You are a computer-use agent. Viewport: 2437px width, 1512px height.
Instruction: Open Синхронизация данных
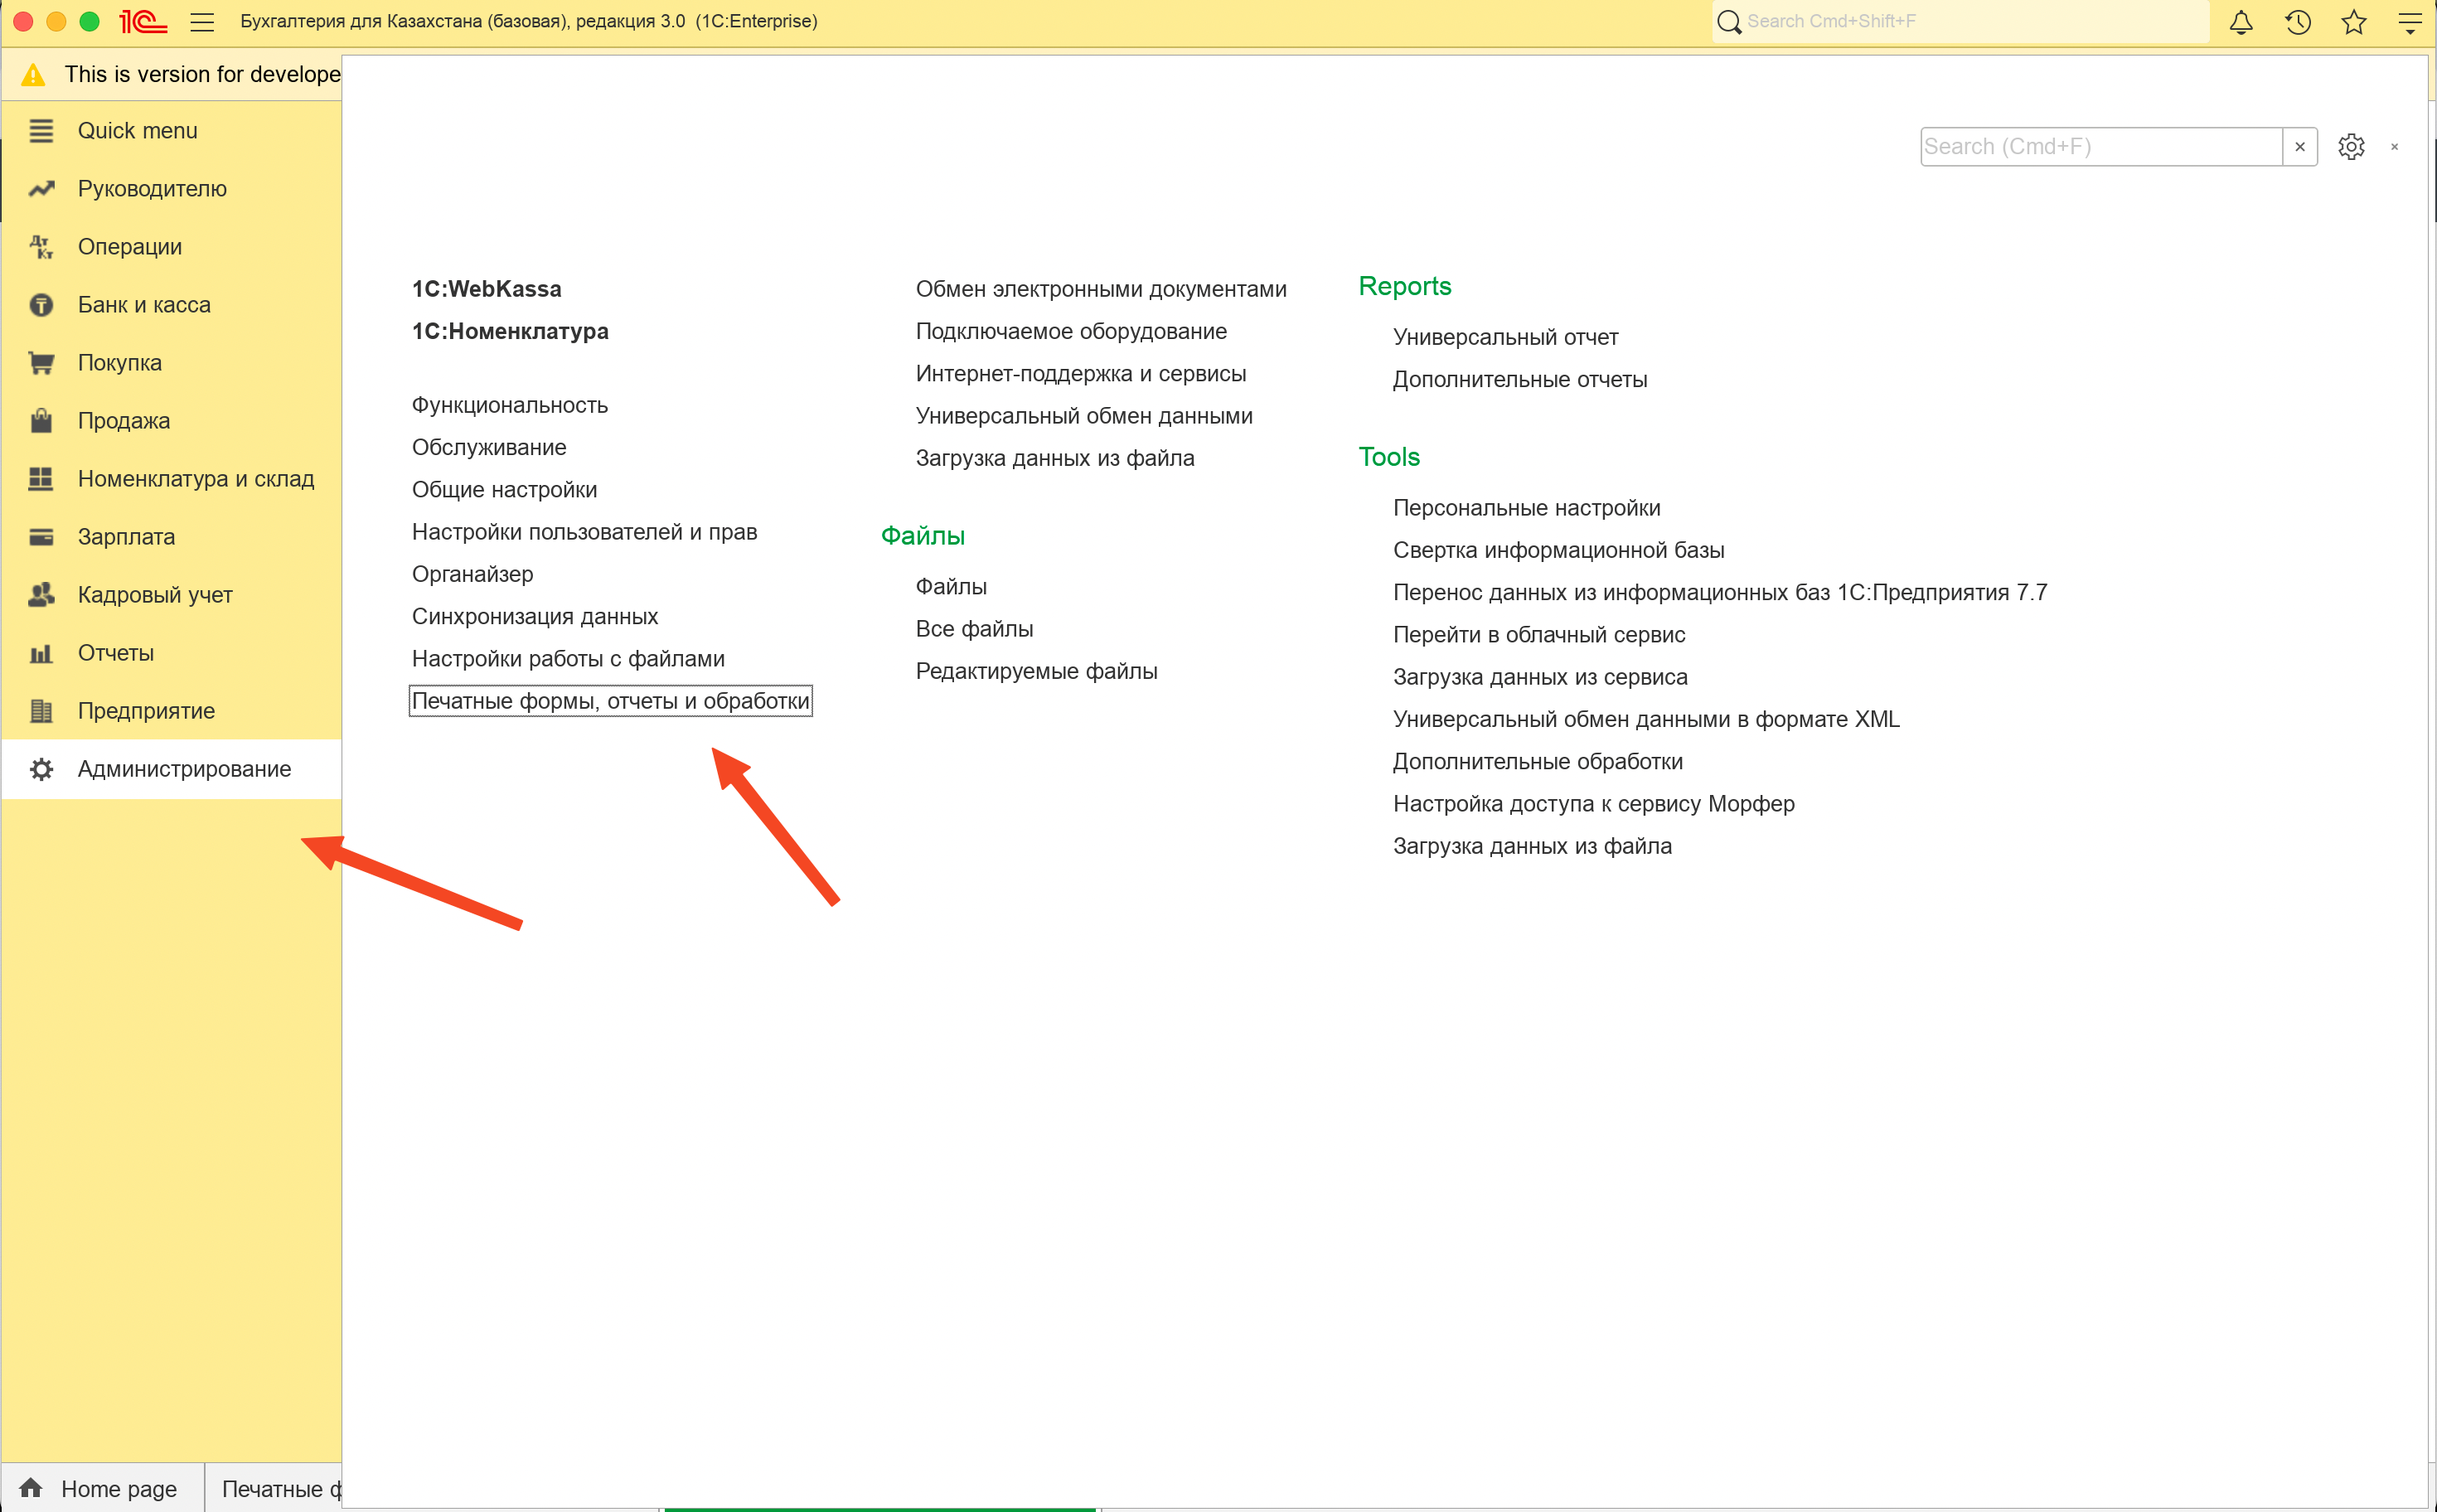[535, 616]
